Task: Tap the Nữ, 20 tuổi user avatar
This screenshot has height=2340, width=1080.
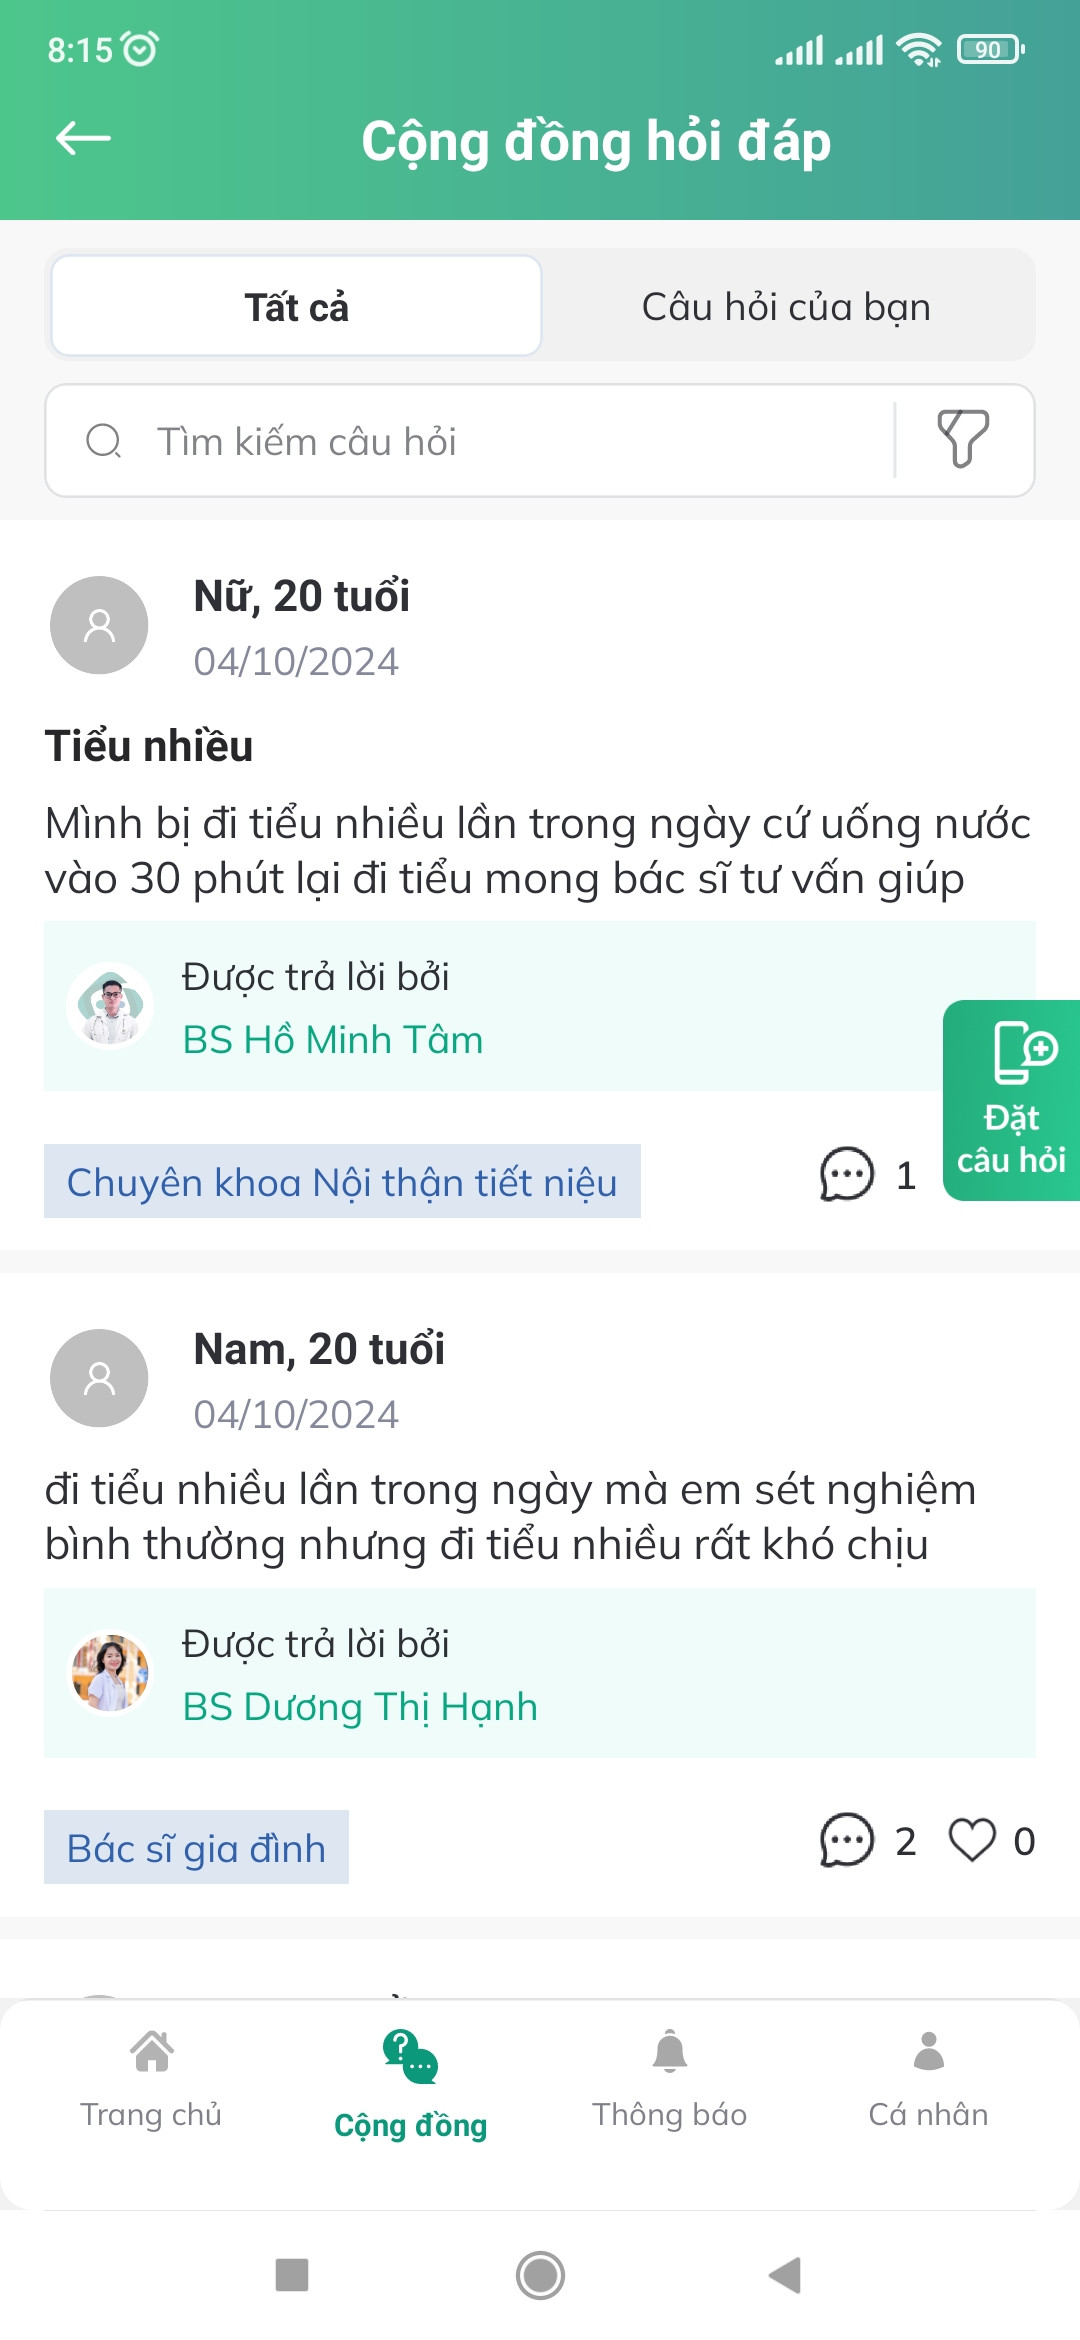Action: (x=99, y=625)
